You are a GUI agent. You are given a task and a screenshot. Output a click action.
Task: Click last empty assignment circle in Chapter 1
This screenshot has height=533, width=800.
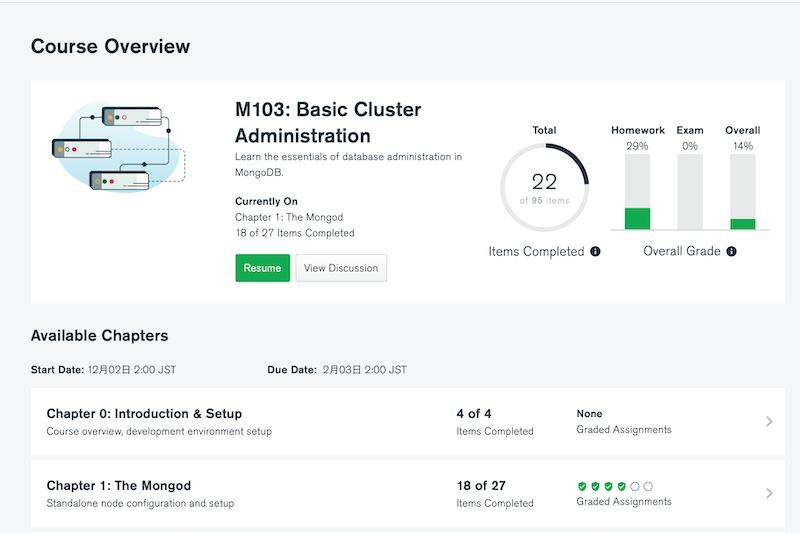[x=648, y=486]
